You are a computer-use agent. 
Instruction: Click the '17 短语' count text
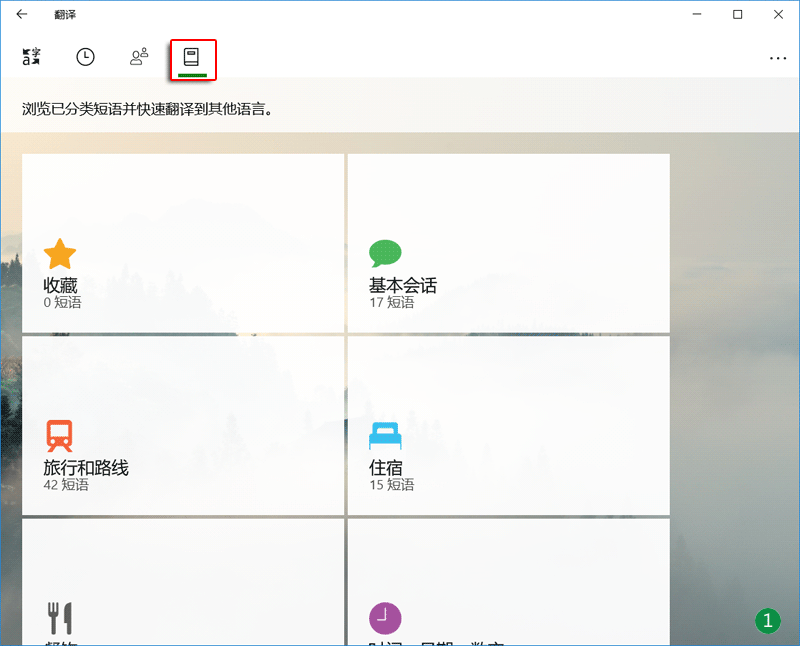(x=392, y=303)
